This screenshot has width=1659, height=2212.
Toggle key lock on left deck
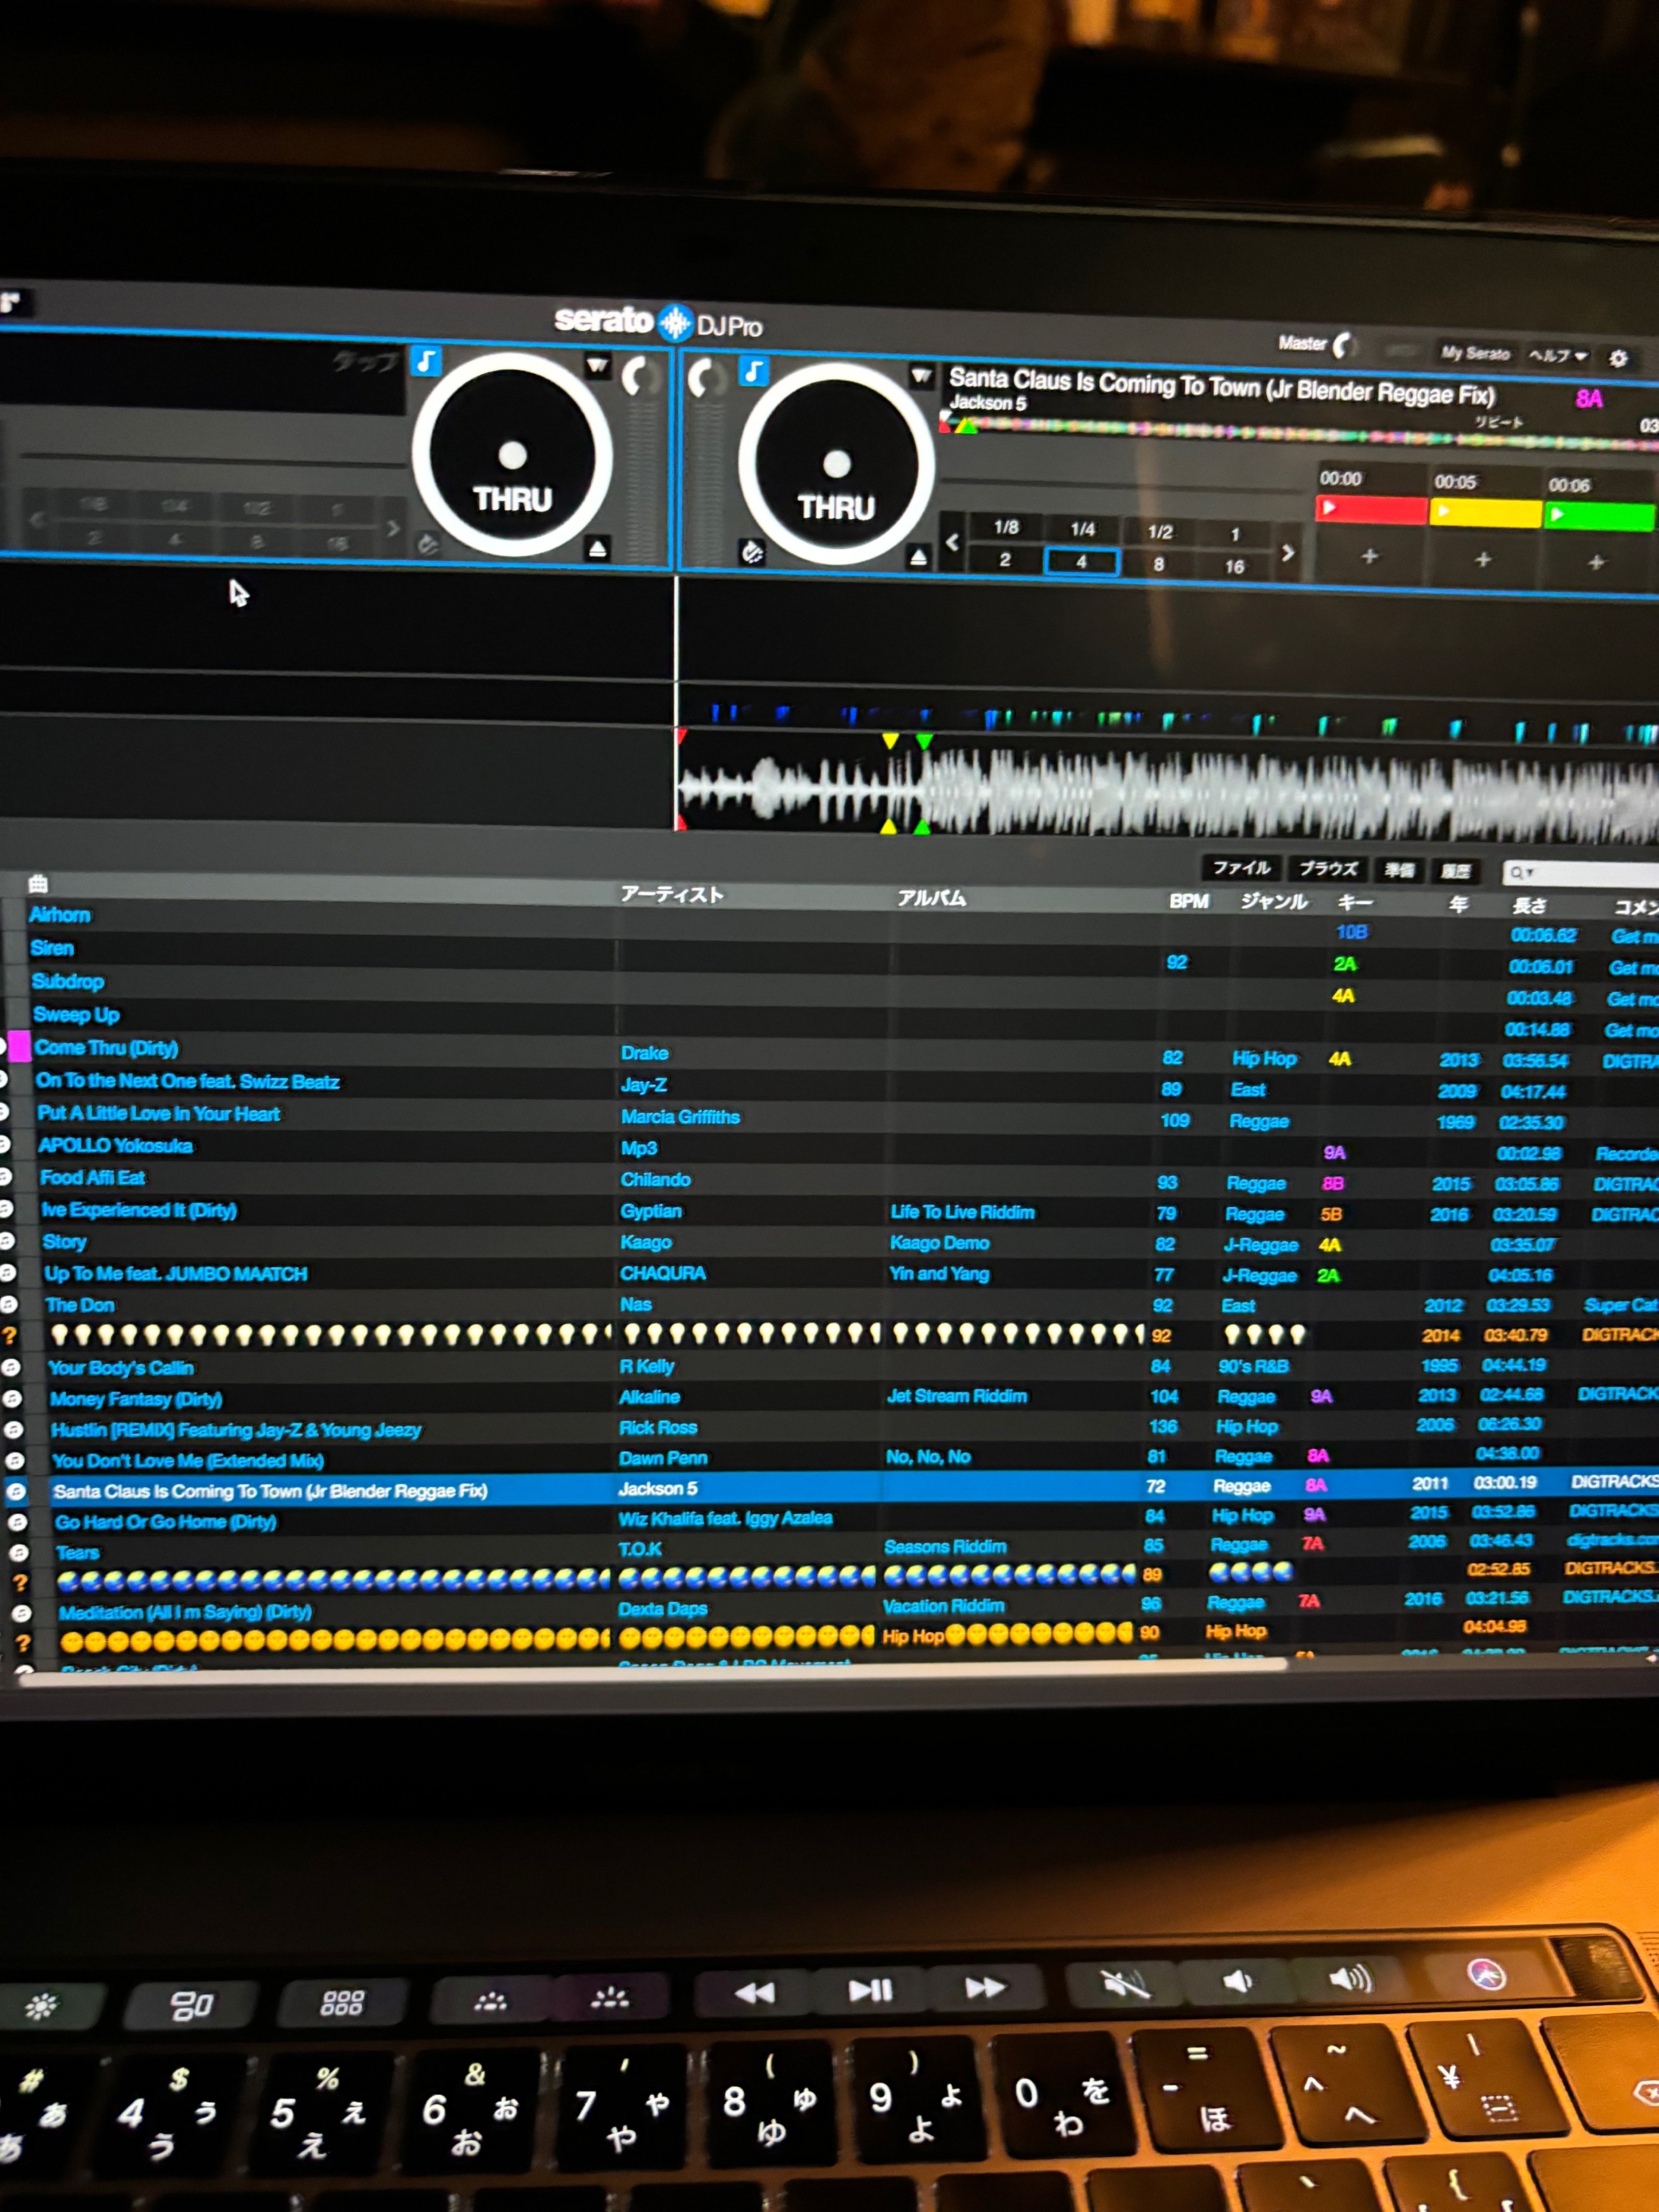(427, 361)
